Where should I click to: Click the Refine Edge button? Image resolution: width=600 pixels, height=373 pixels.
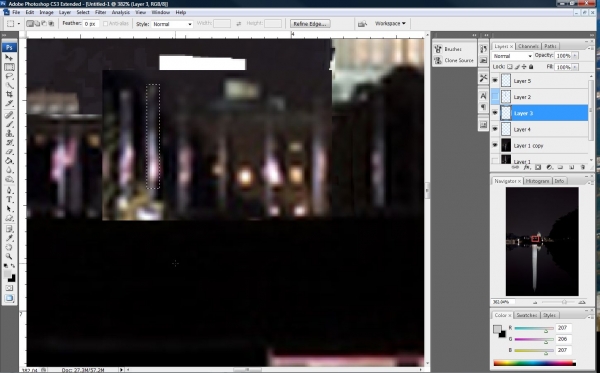tap(310, 24)
